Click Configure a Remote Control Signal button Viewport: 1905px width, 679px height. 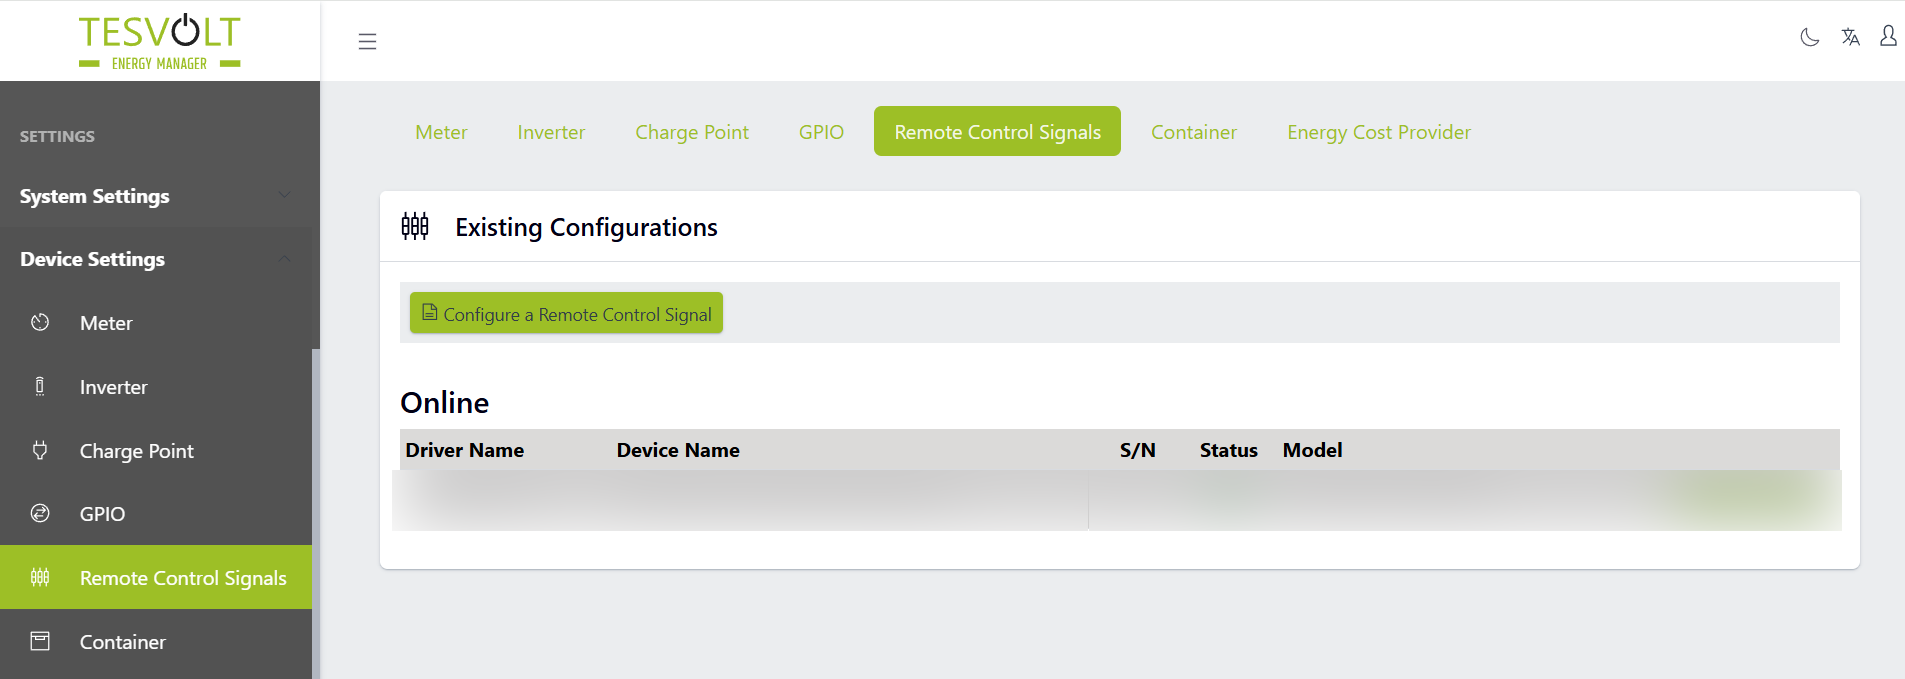point(566,314)
